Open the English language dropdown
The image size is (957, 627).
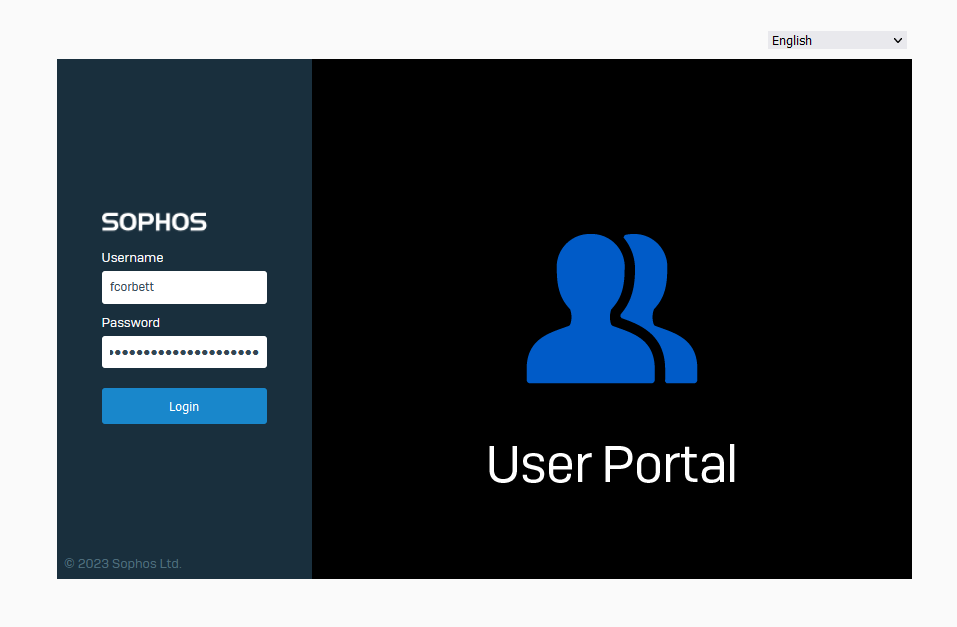tap(837, 40)
